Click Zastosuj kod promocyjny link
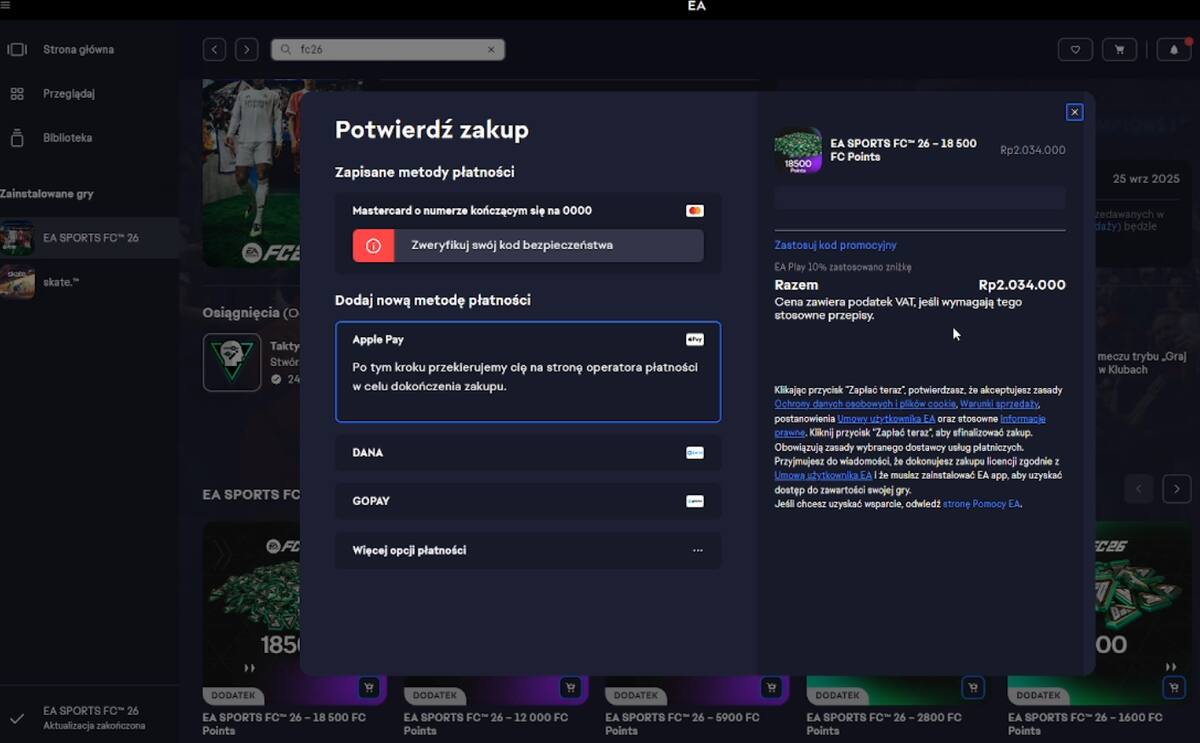The width and height of the screenshot is (1200, 743). pos(835,245)
